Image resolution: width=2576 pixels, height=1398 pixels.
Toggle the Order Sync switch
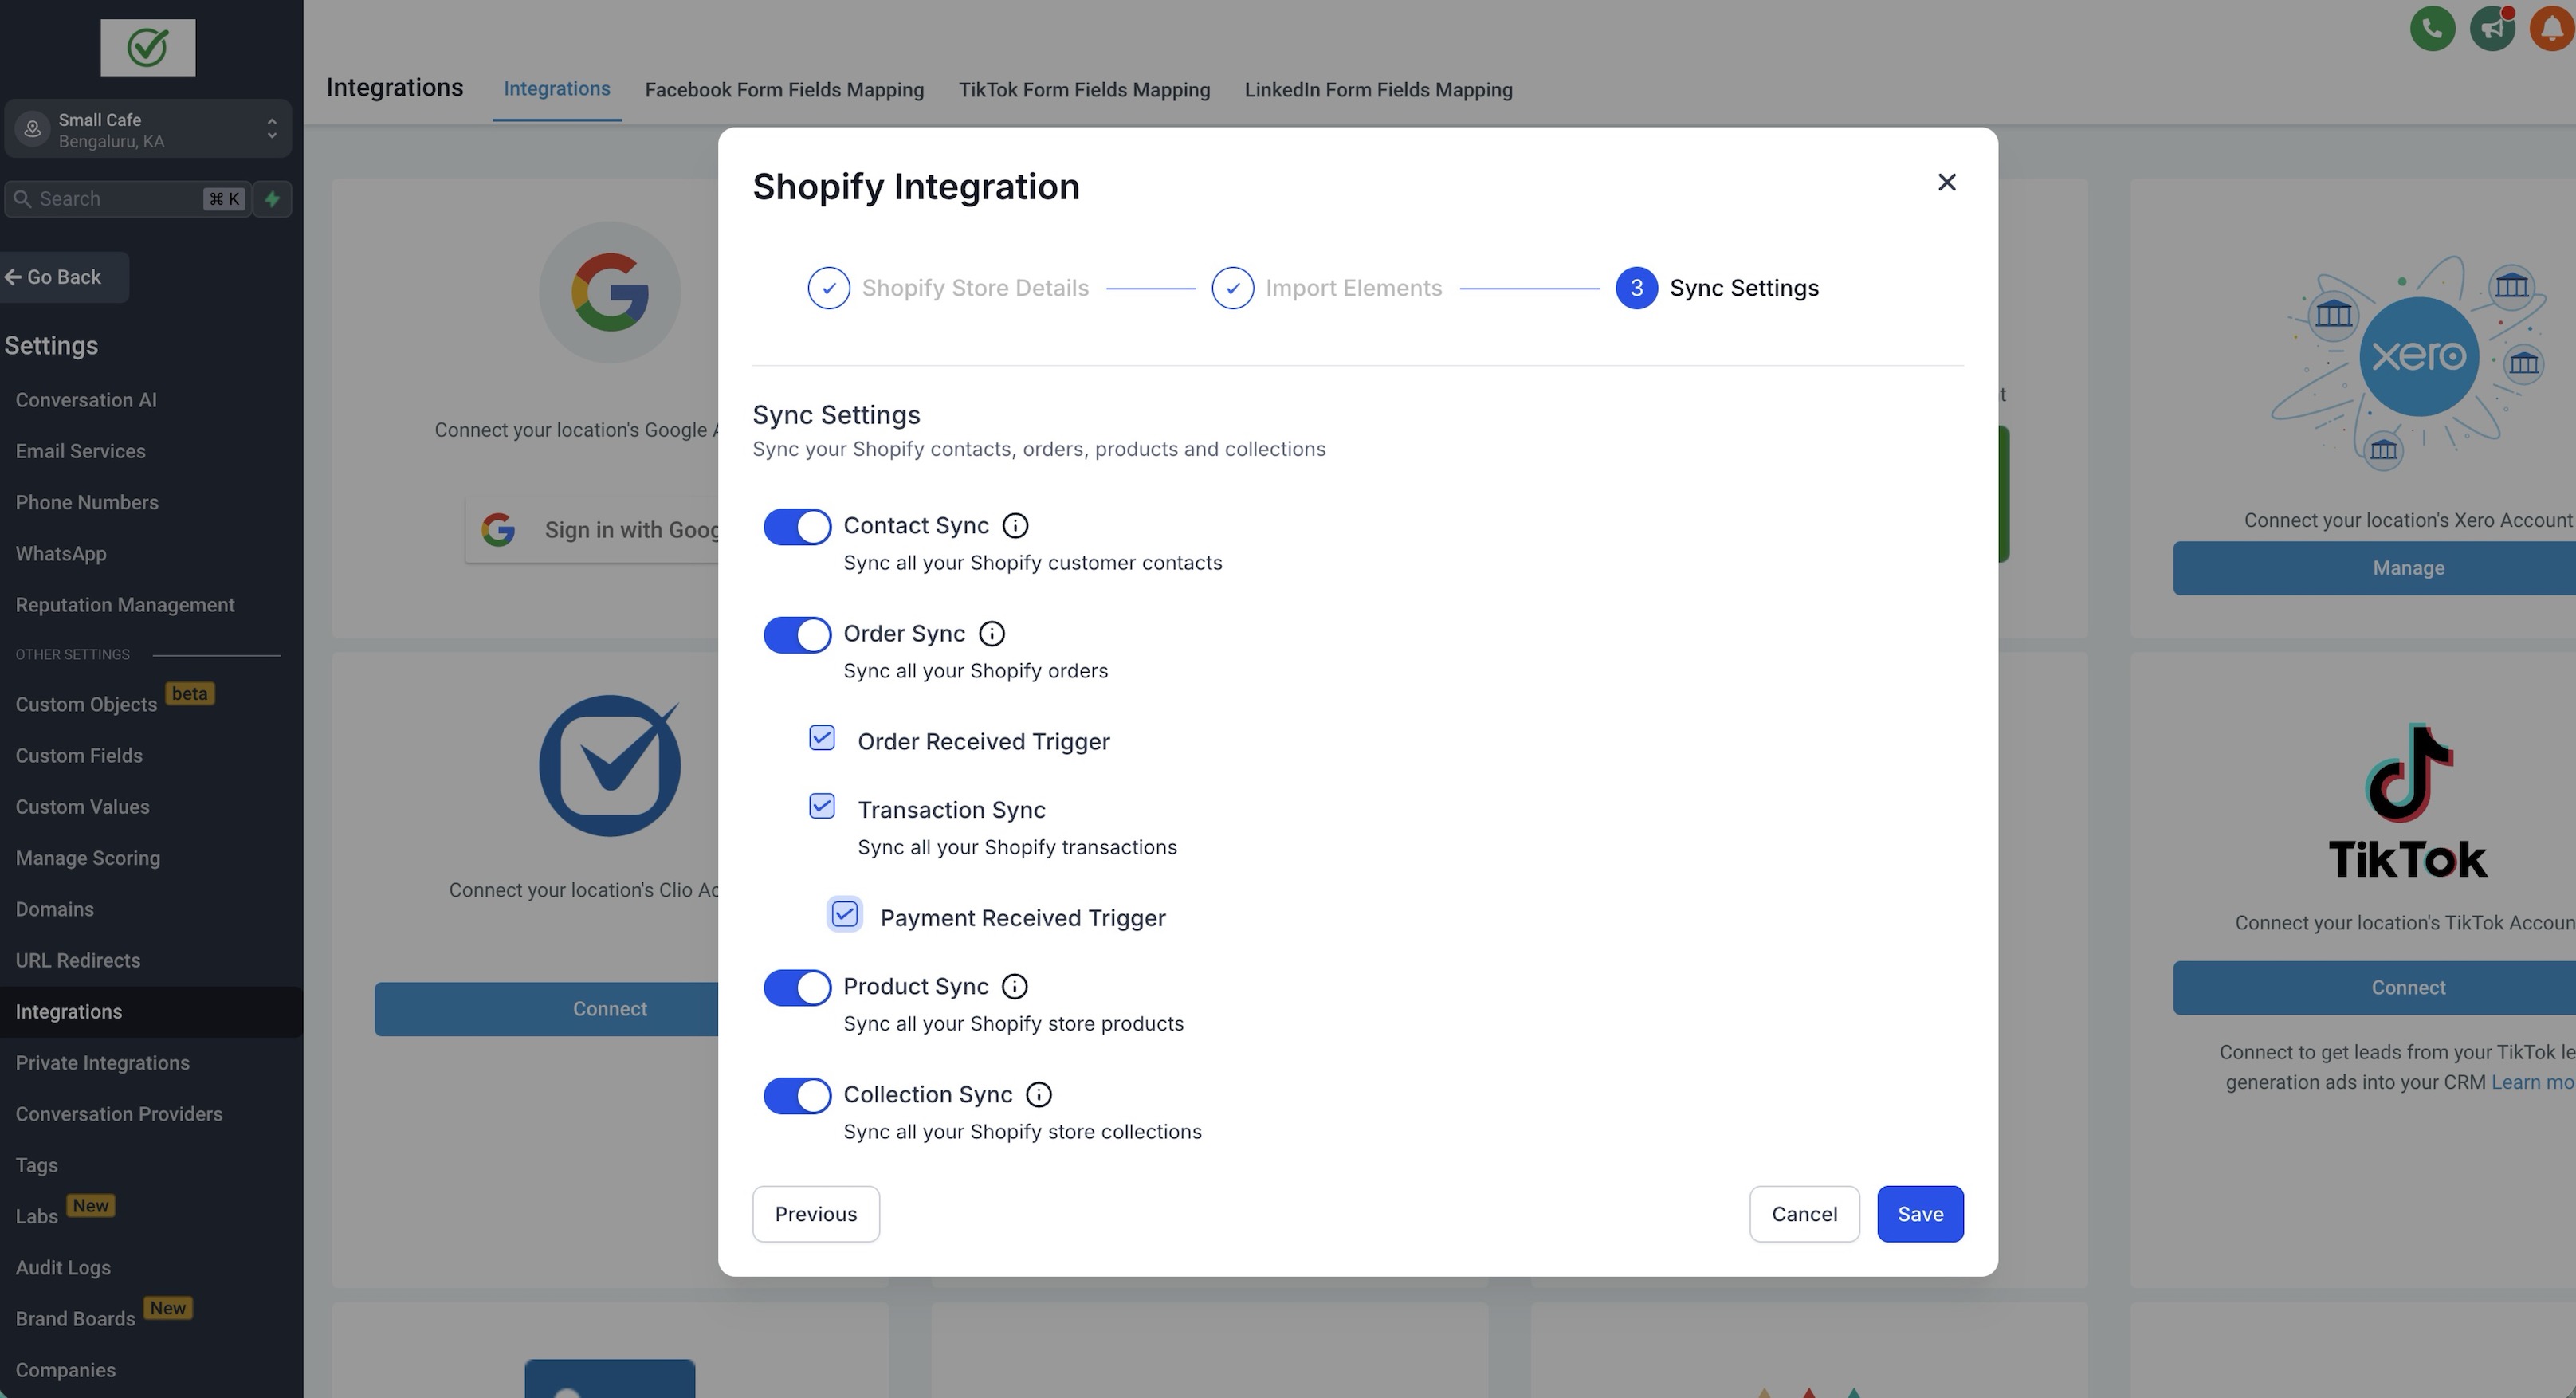coord(797,635)
